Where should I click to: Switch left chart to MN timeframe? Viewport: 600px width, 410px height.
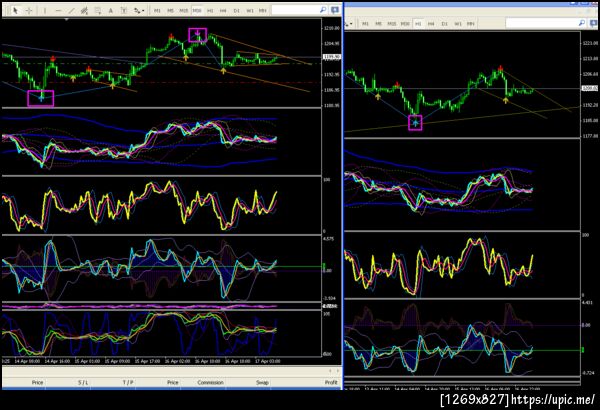(x=262, y=11)
